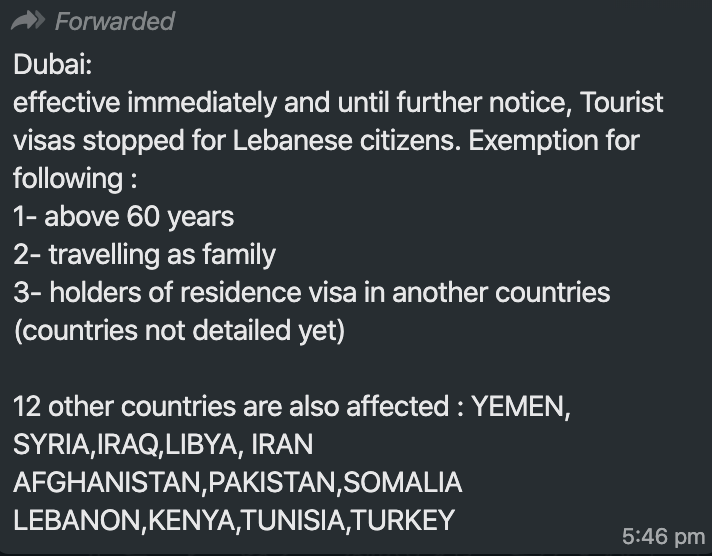Click the 'following :' line
This screenshot has height=556, width=712.
coord(75,179)
